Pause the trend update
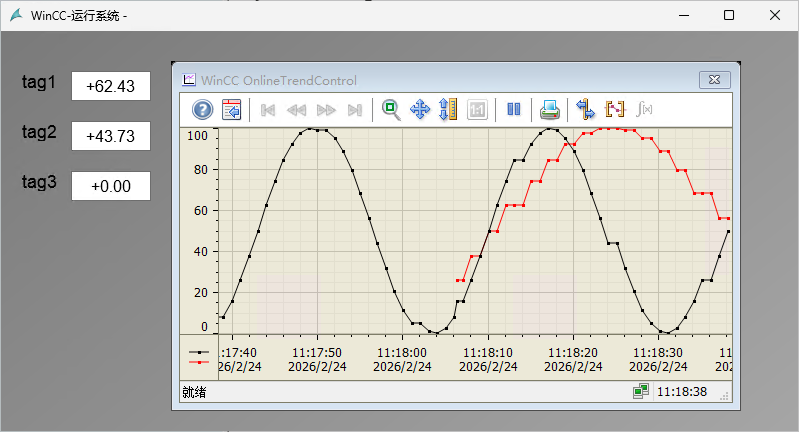 [513, 110]
